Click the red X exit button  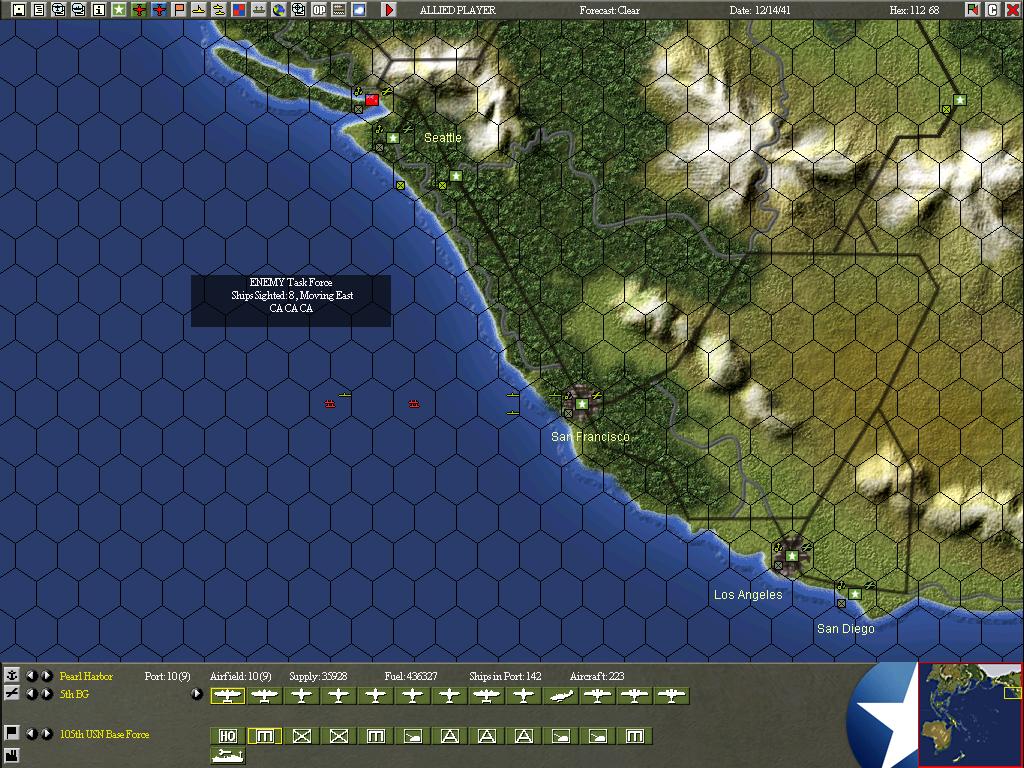tap(1012, 10)
